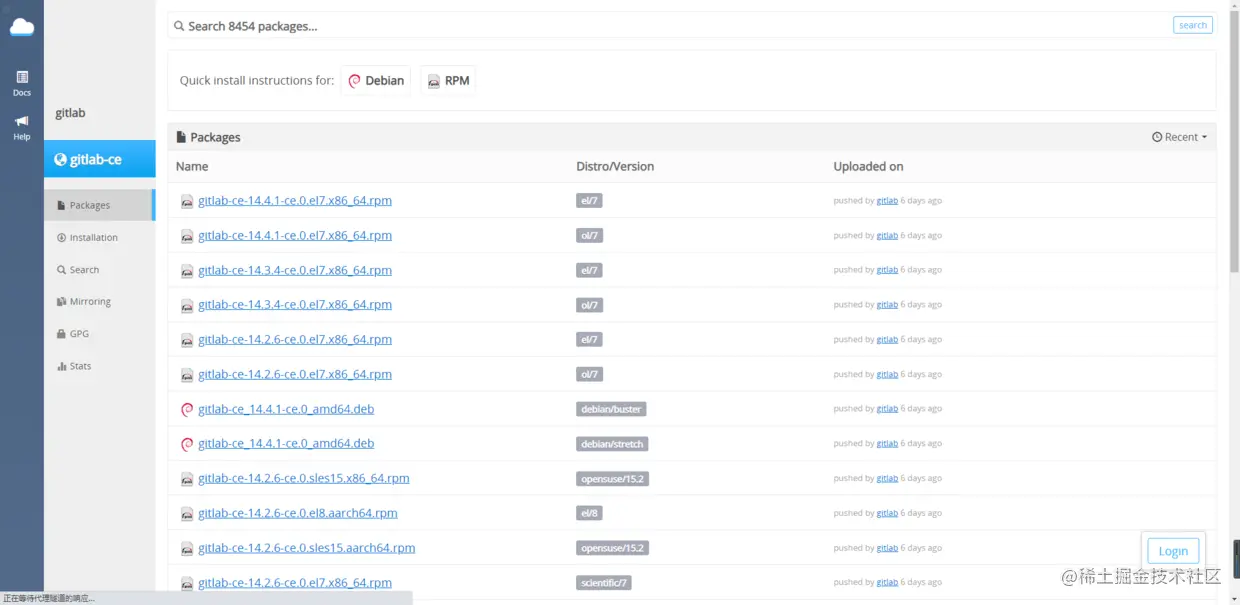Screen dimensions: 1240x605
Task: Open gitlab-ce_14.4.1 deb link for debian/stretch
Action: [286, 444]
